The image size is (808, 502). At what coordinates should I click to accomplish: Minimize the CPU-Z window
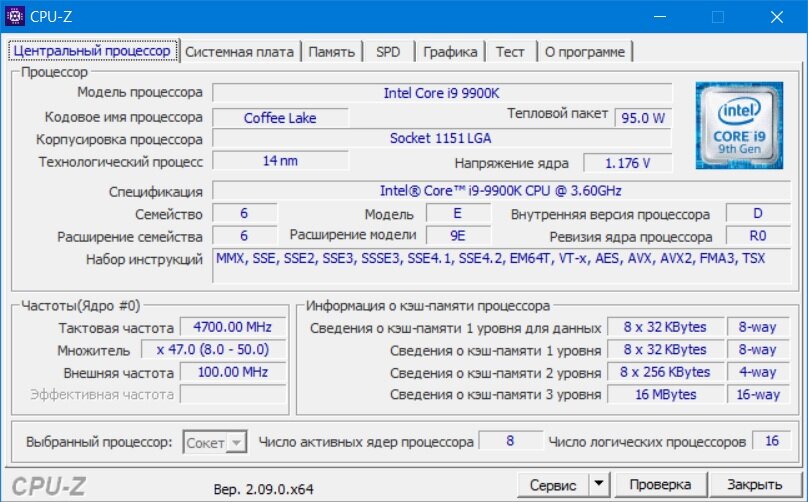click(x=660, y=16)
